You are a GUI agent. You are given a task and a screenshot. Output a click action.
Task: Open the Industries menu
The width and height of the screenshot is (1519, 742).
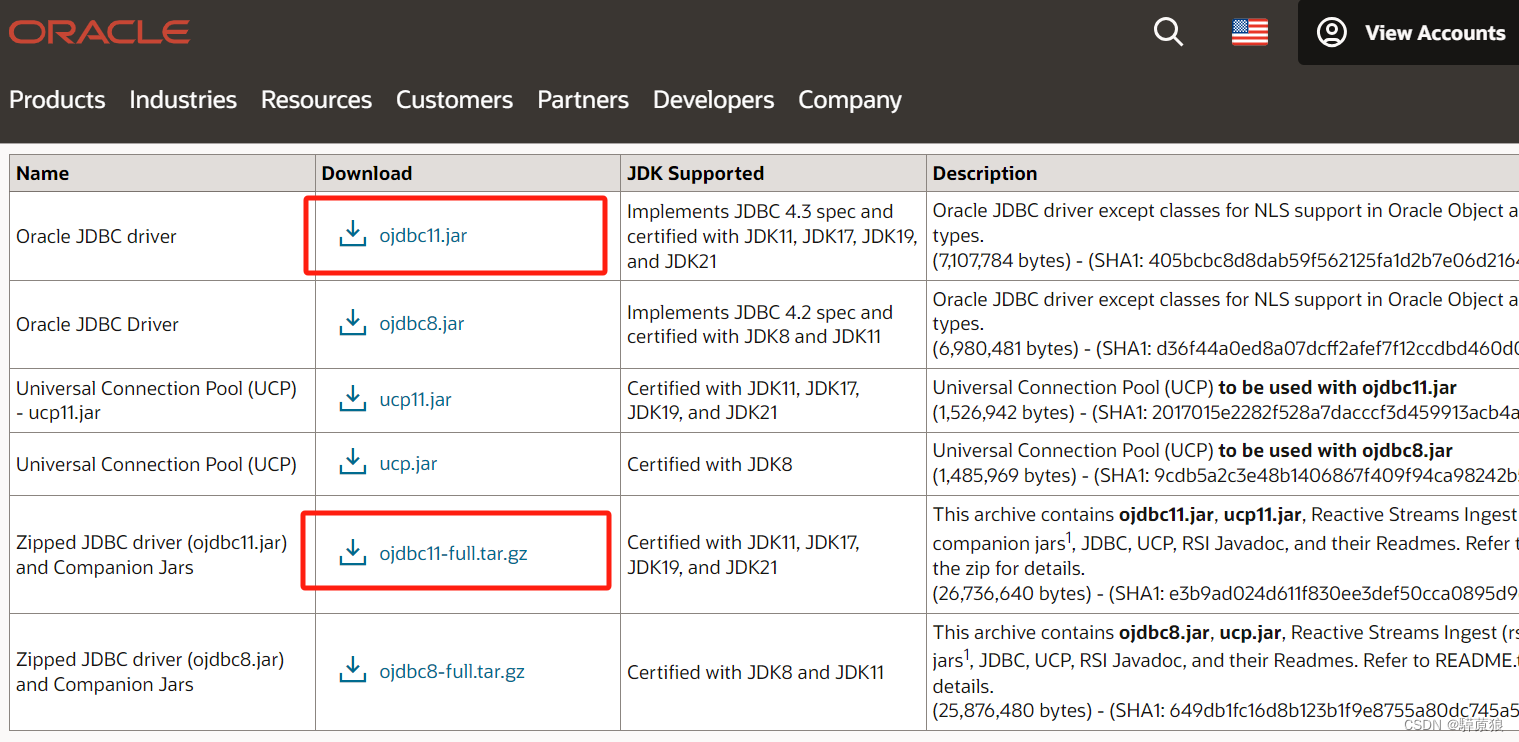click(183, 100)
